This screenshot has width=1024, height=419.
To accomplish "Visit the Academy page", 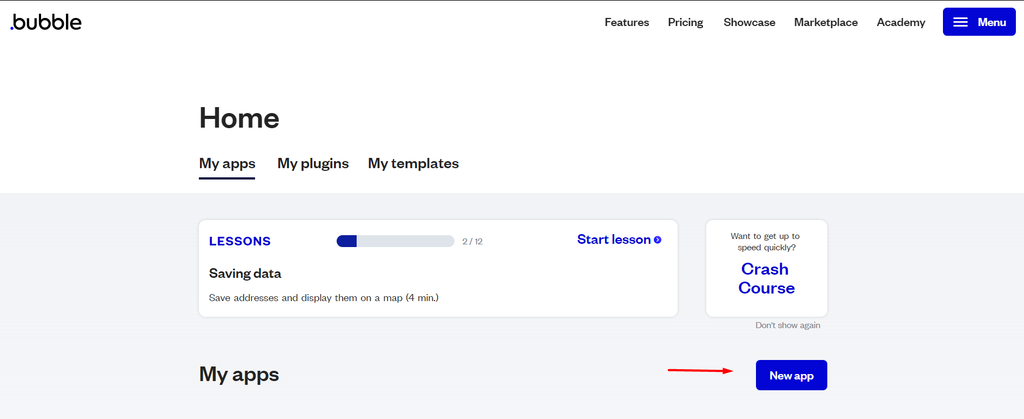I will (901, 22).
